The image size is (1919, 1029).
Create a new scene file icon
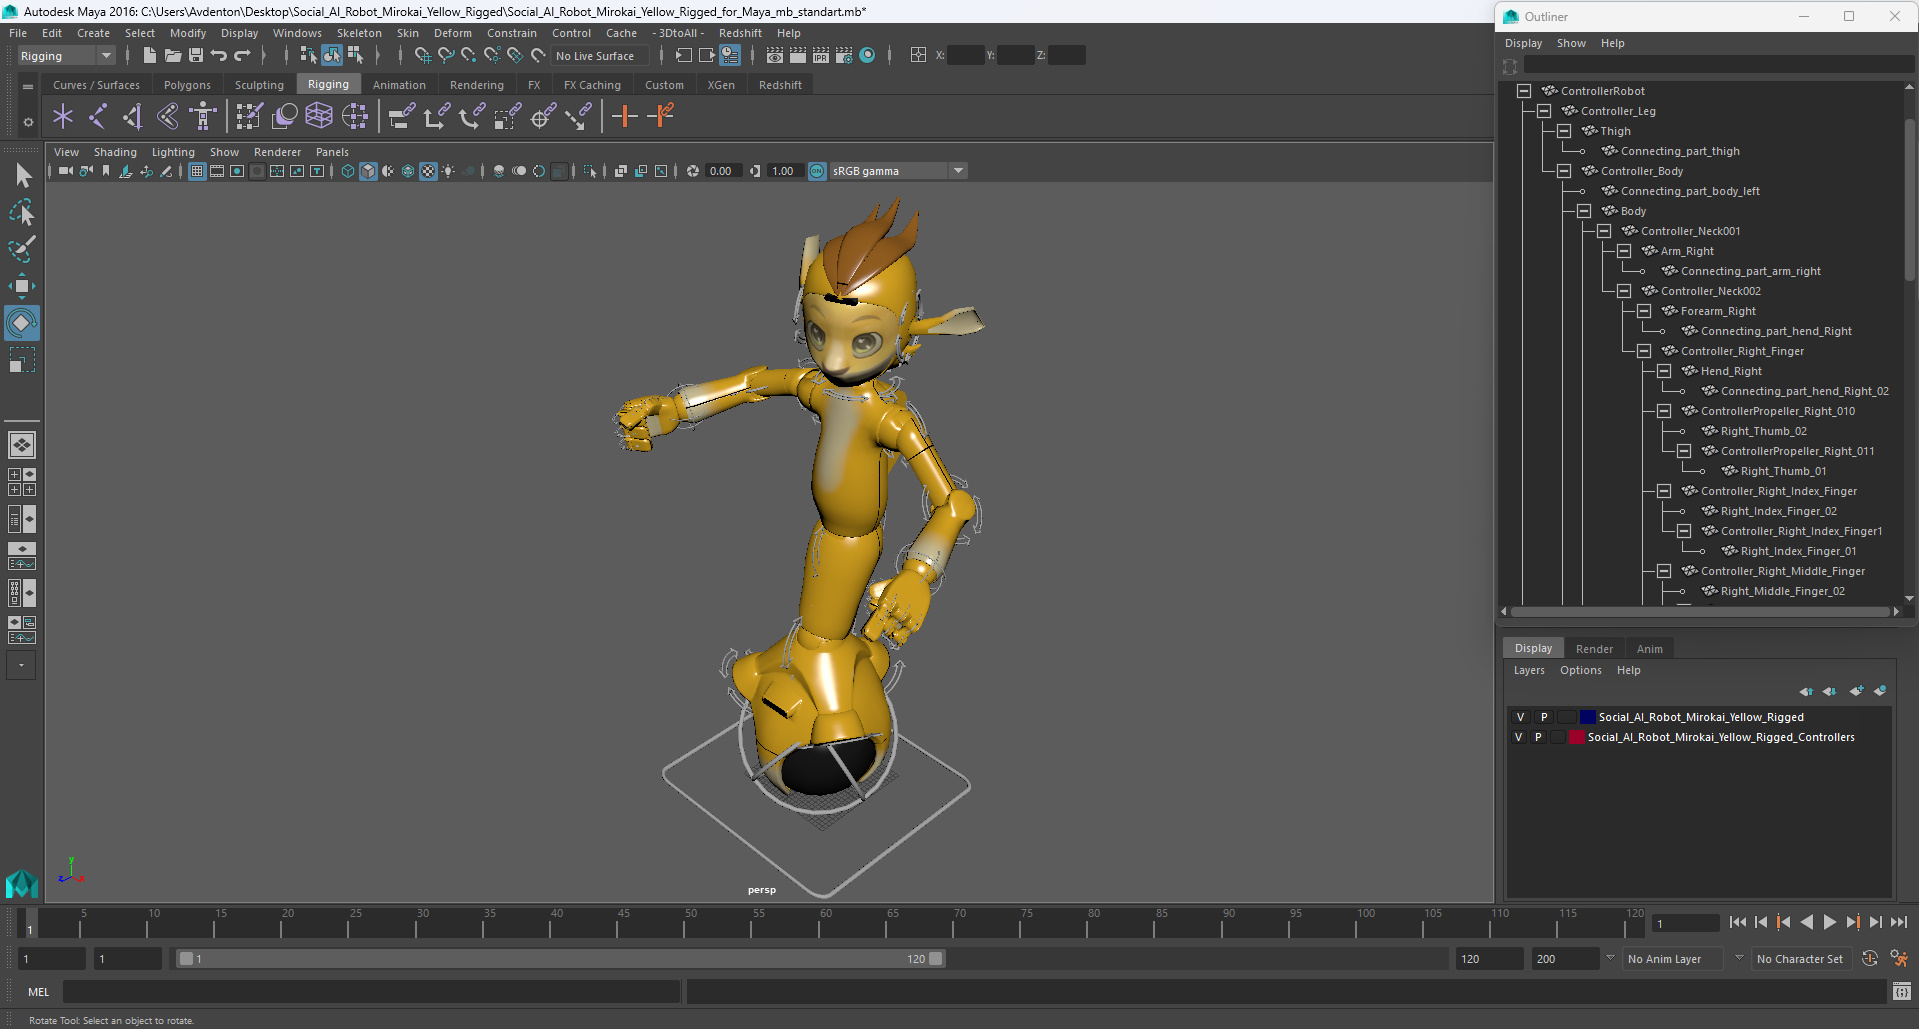[x=149, y=56]
